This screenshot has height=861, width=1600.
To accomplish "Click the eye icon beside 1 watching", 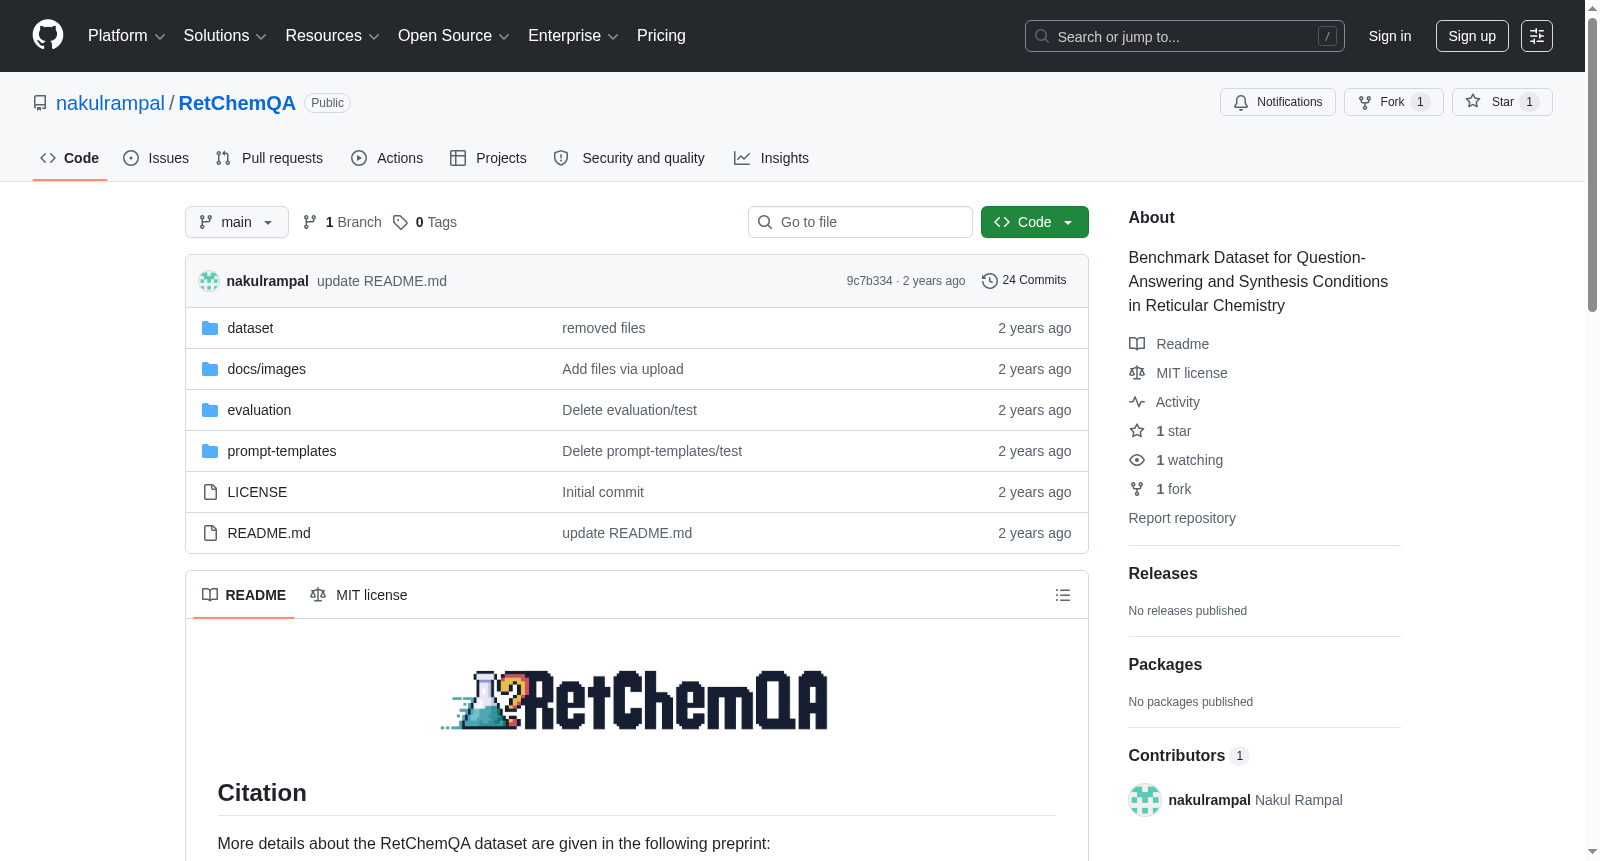I will pyautogui.click(x=1137, y=460).
